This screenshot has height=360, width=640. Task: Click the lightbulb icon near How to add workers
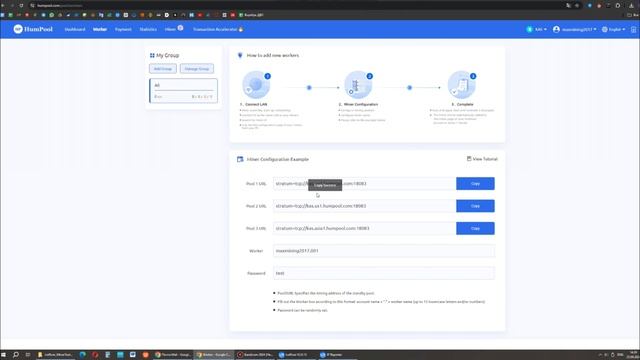click(240, 55)
